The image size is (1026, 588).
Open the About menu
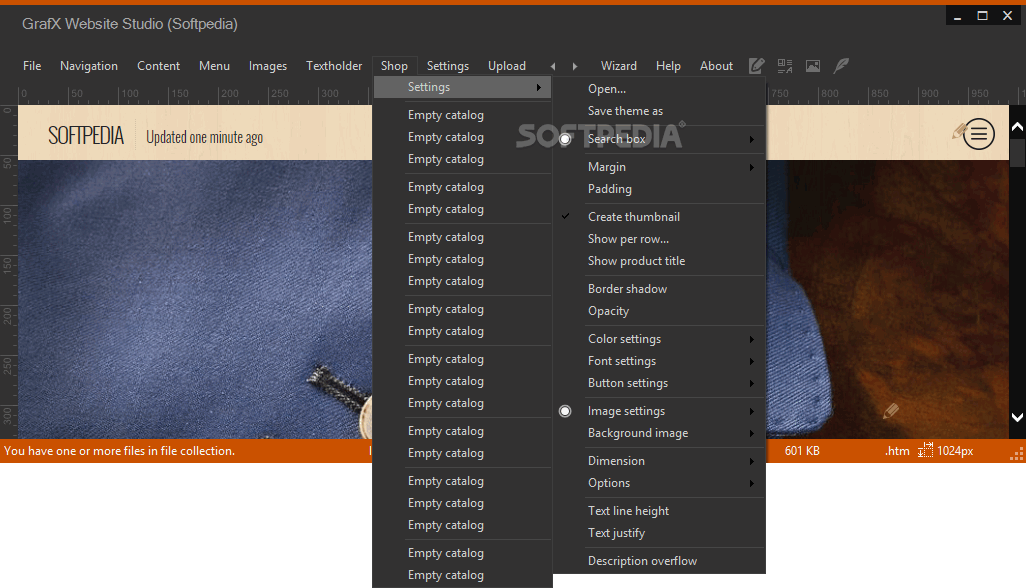[x=716, y=65]
